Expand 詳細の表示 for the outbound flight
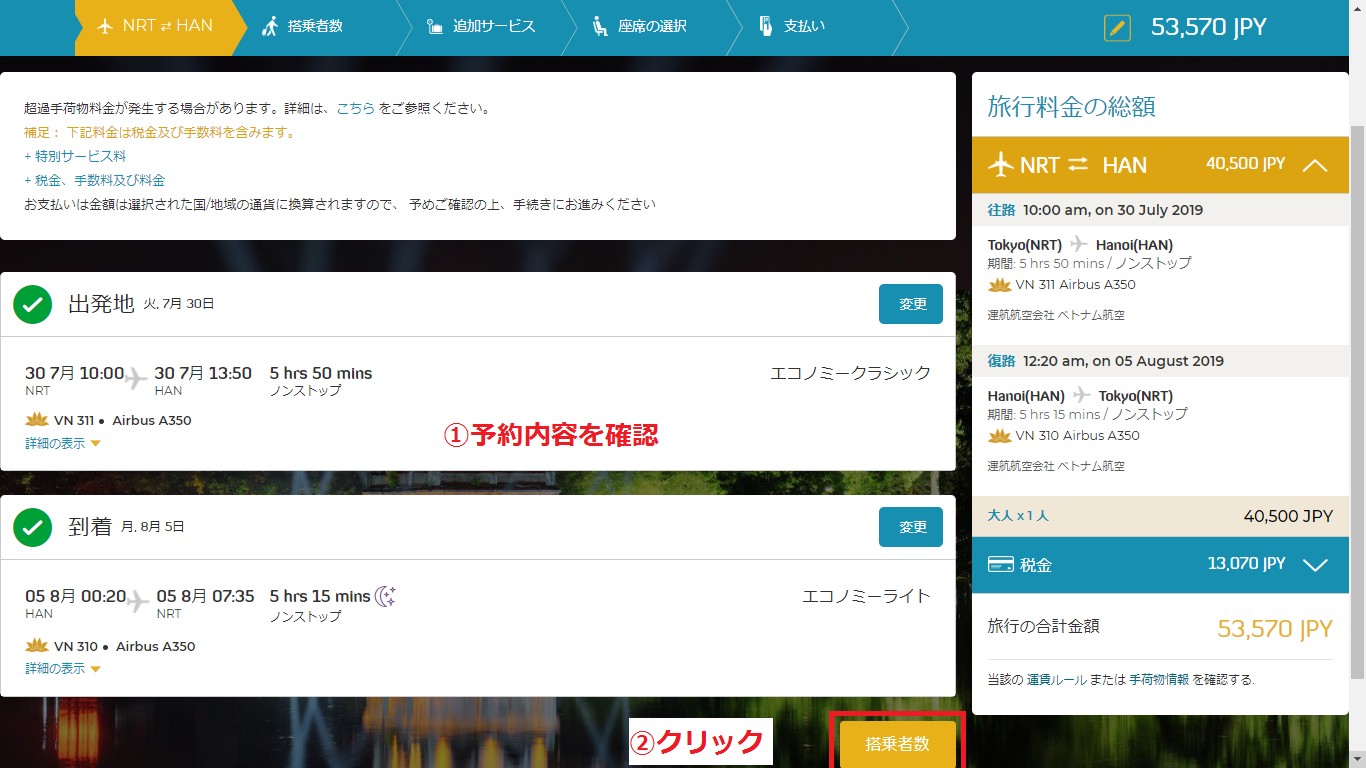1366x768 pixels. tap(63, 443)
